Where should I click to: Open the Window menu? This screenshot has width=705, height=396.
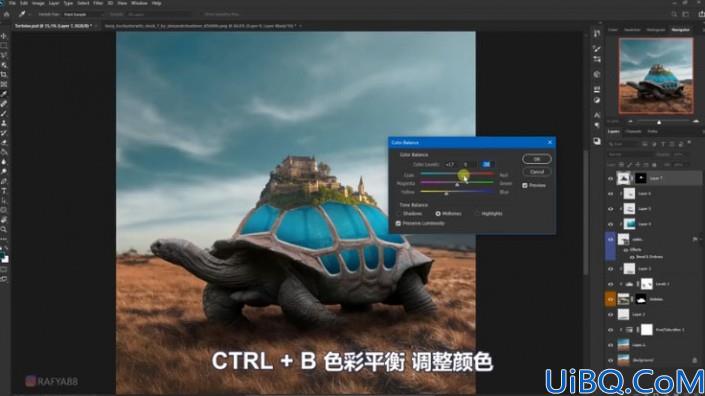coord(139,3)
